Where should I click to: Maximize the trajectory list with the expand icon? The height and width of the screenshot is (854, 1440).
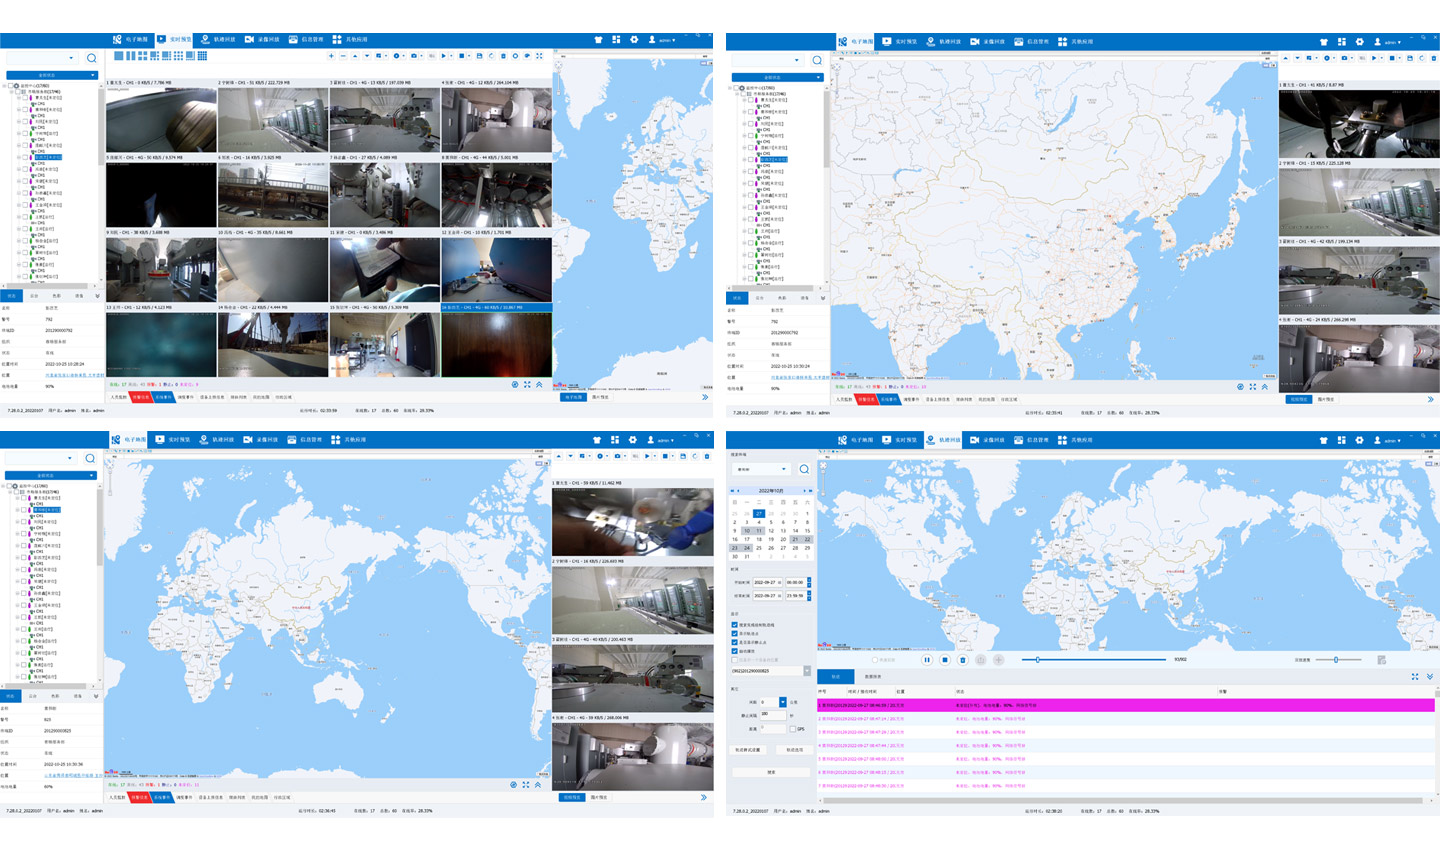click(x=1415, y=677)
